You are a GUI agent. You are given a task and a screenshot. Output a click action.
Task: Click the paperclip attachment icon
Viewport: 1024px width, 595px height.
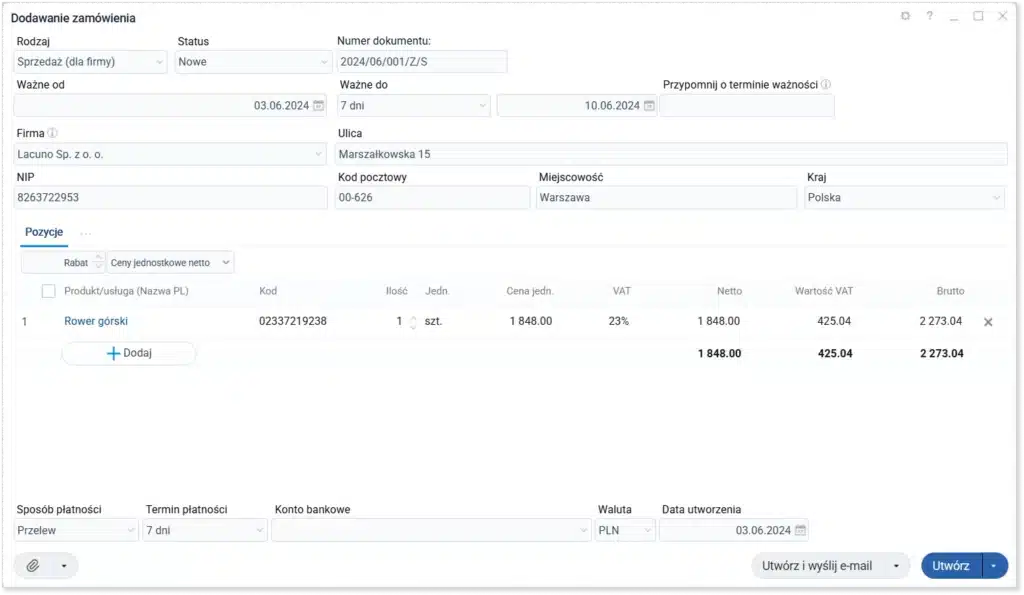(32, 566)
